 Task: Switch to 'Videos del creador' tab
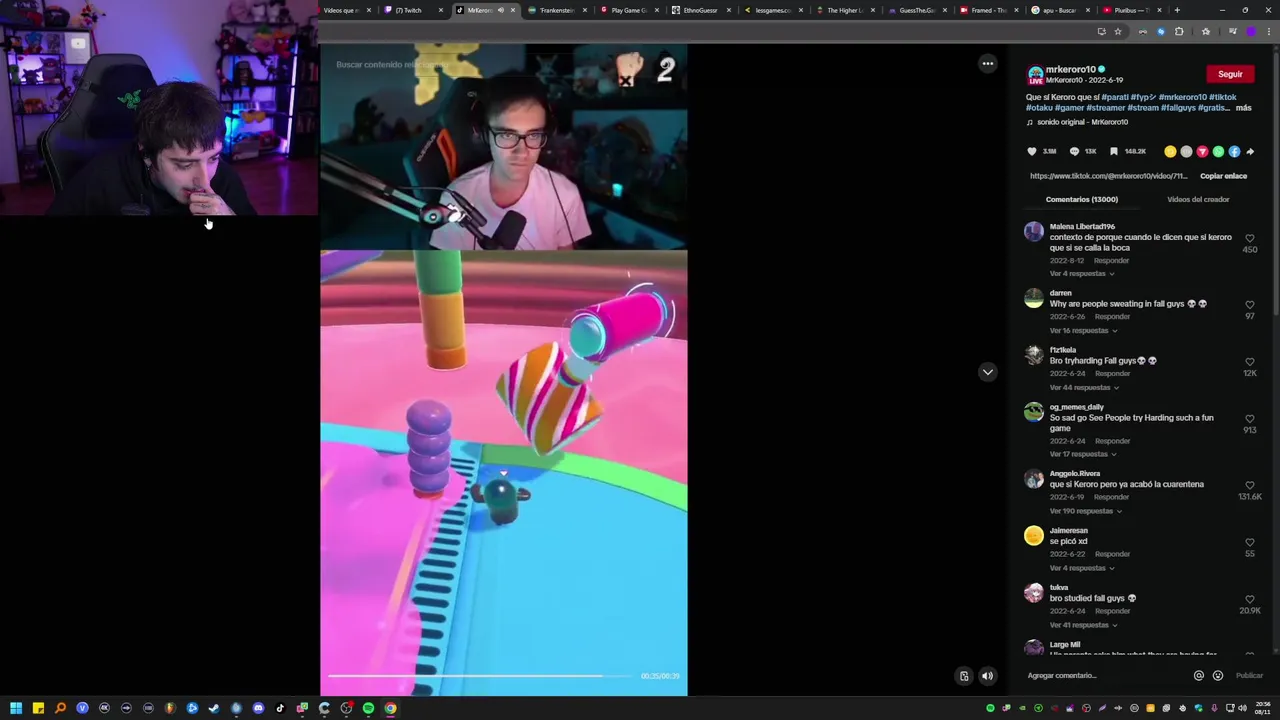tap(1198, 199)
